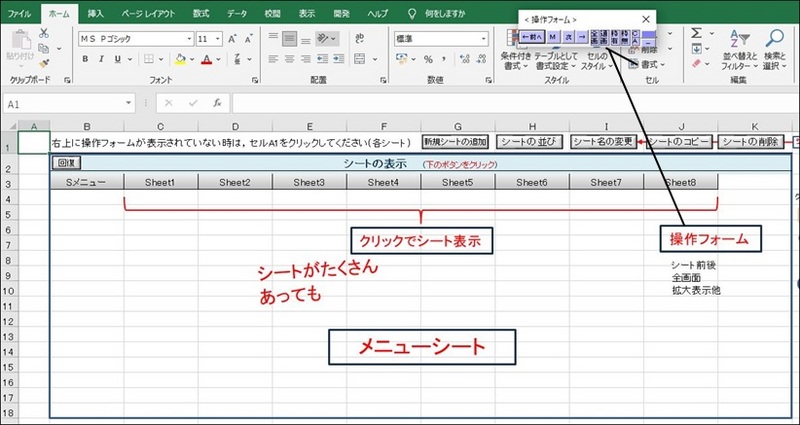The height and width of the screenshot is (425, 800).
Task: Click the red font color swatch
Action: click(206, 60)
